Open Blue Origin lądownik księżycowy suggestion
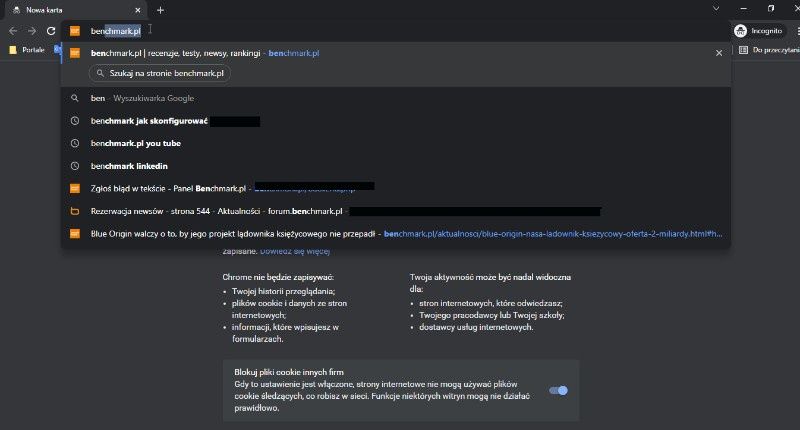Image resolution: width=800 pixels, height=430 pixels. pyautogui.click(x=395, y=234)
